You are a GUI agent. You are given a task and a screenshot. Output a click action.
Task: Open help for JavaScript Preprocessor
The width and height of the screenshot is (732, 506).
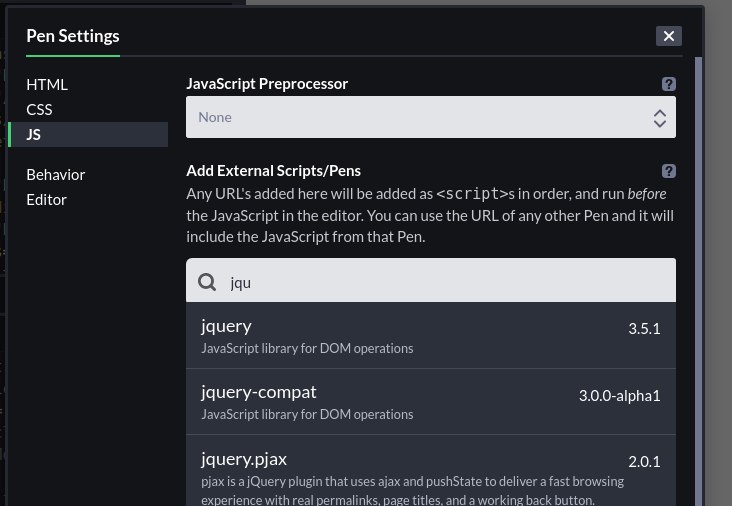(x=669, y=84)
